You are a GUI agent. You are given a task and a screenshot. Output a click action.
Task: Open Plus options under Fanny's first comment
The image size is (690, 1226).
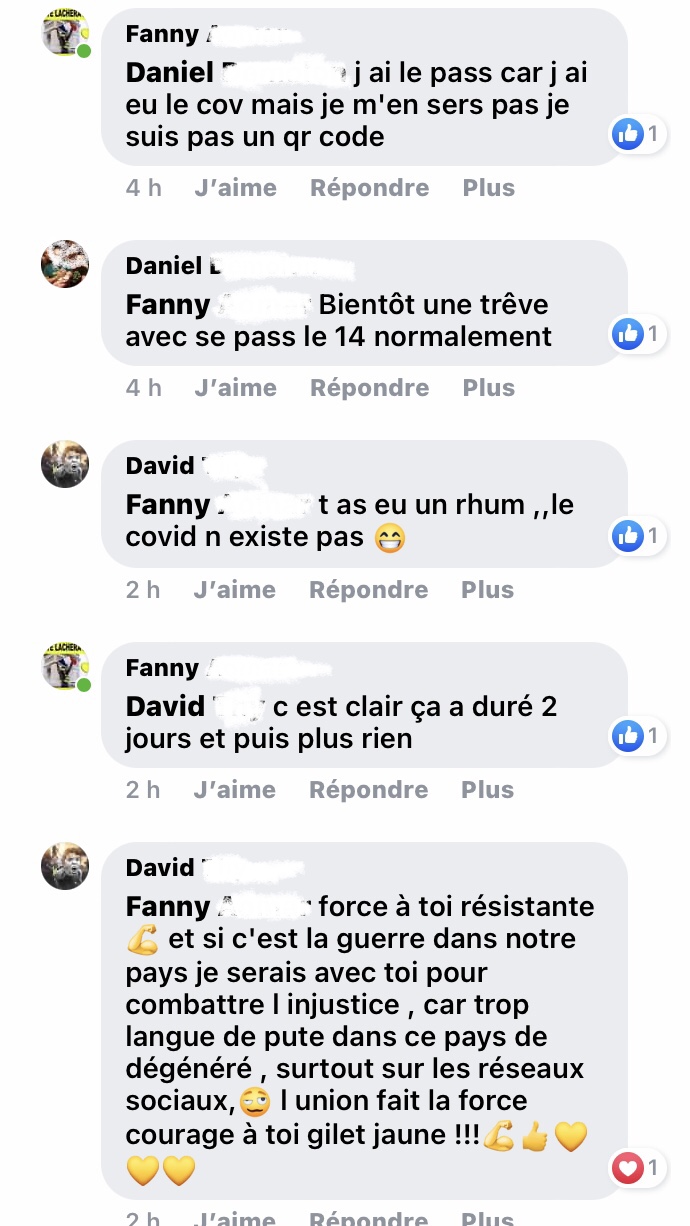pyautogui.click(x=489, y=188)
